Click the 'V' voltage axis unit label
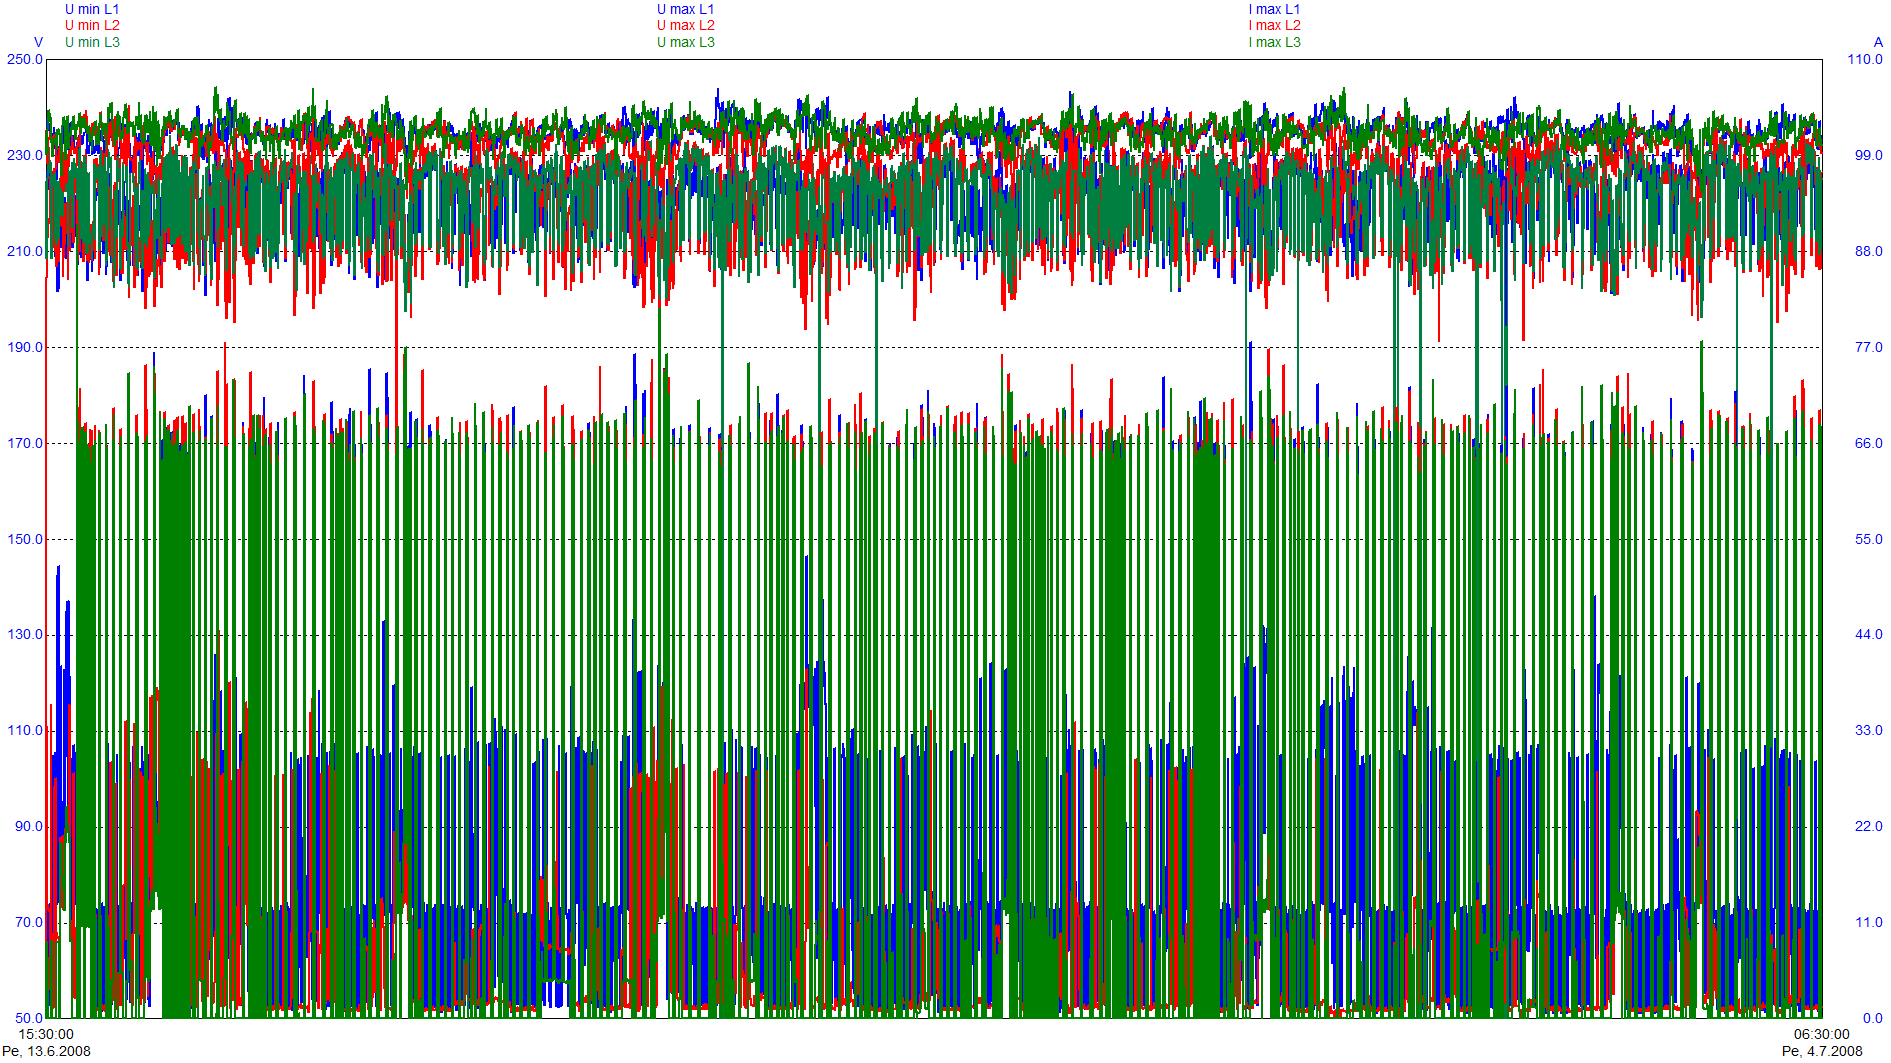The width and height of the screenshot is (1891, 1063). point(39,42)
